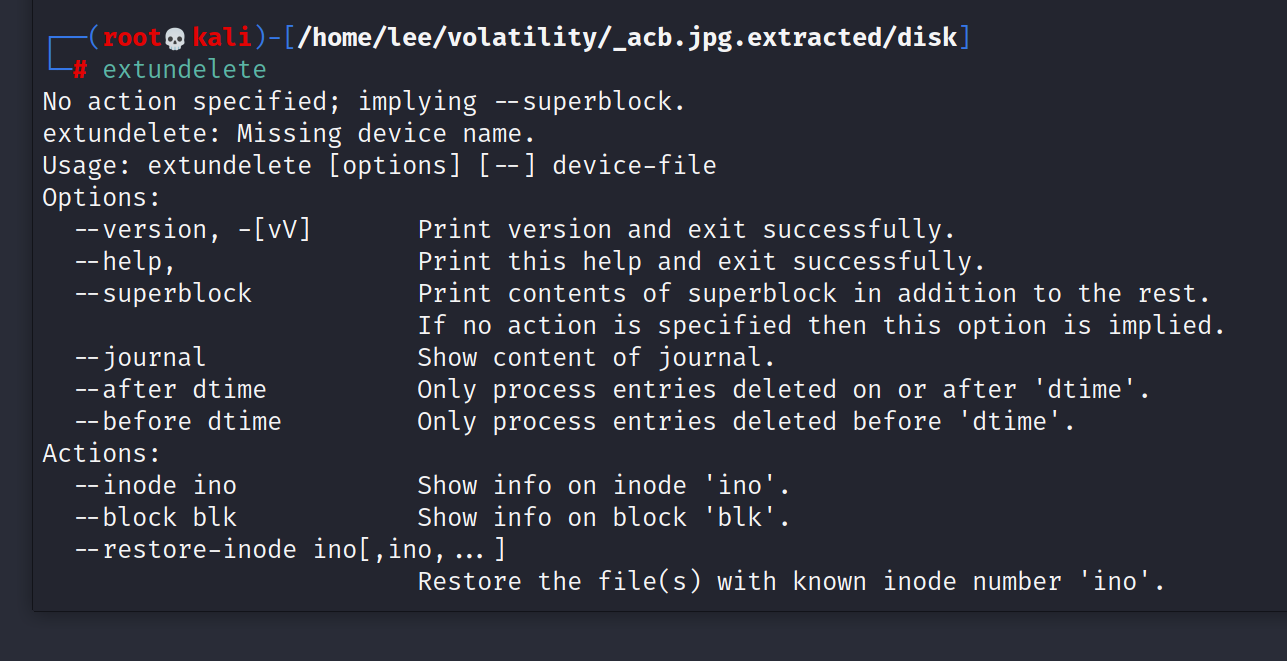Click the red root username
The width and height of the screenshot is (1287, 661).
click(133, 39)
